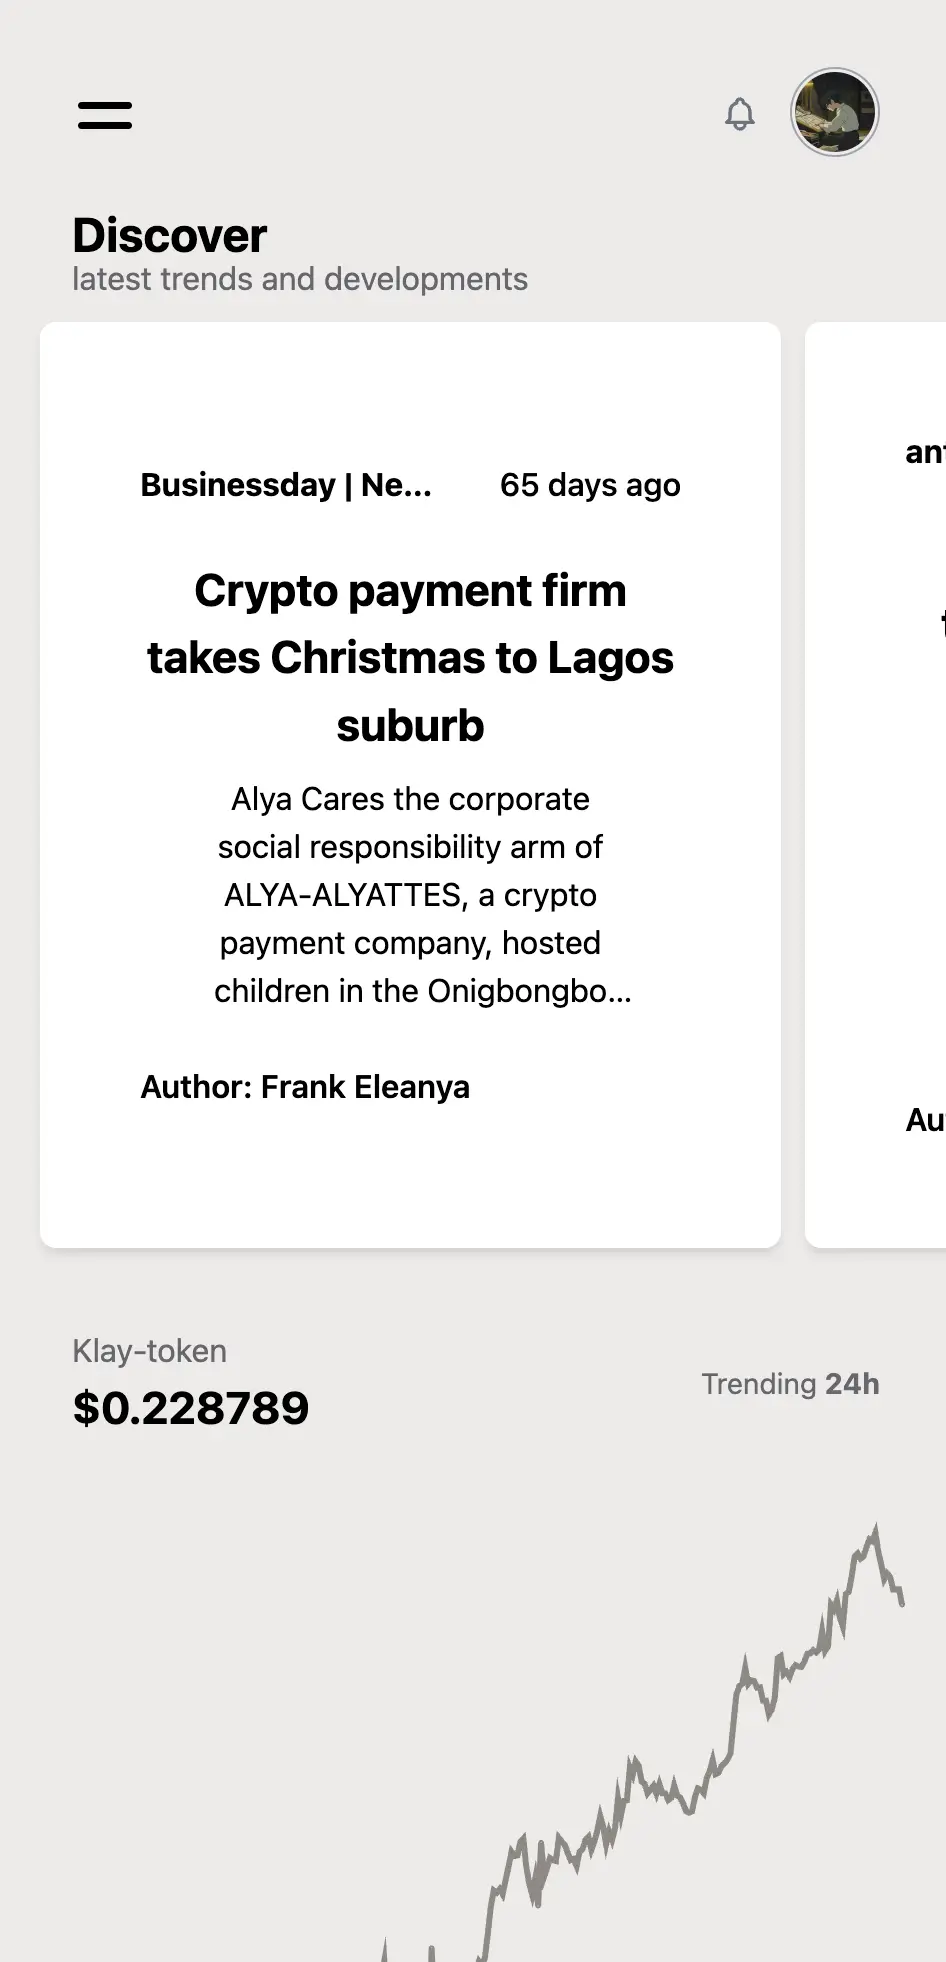The width and height of the screenshot is (946, 1962).
Task: Open the hamburger menu
Action: click(x=105, y=115)
